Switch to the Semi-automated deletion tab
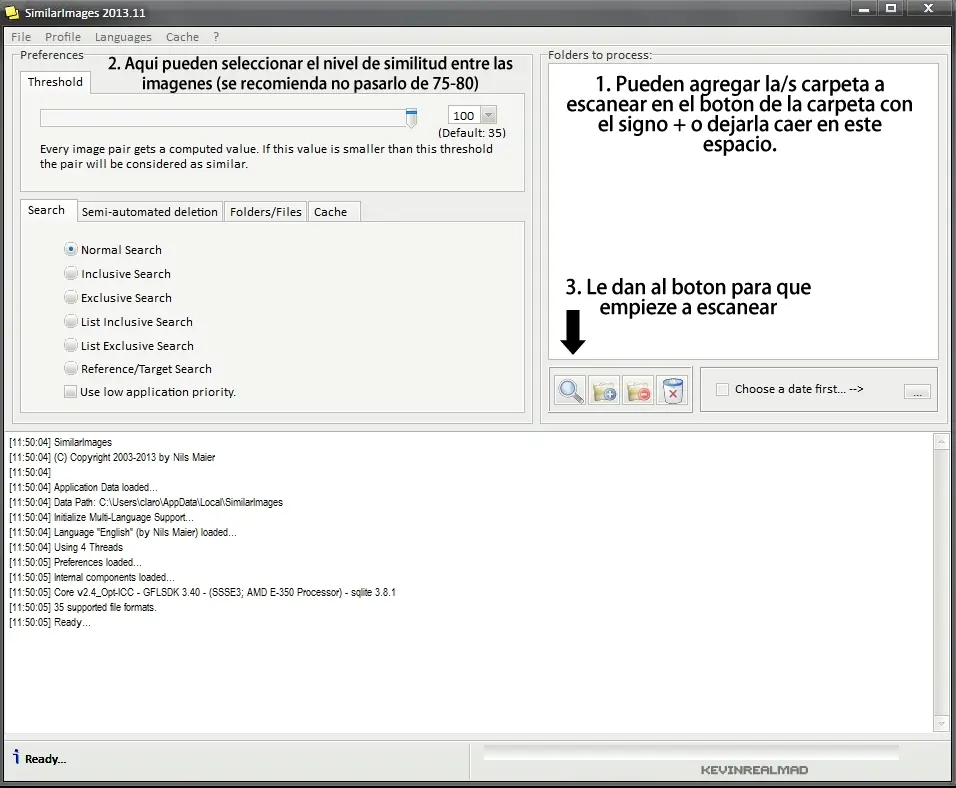Image resolution: width=956 pixels, height=788 pixels. [x=149, y=212]
